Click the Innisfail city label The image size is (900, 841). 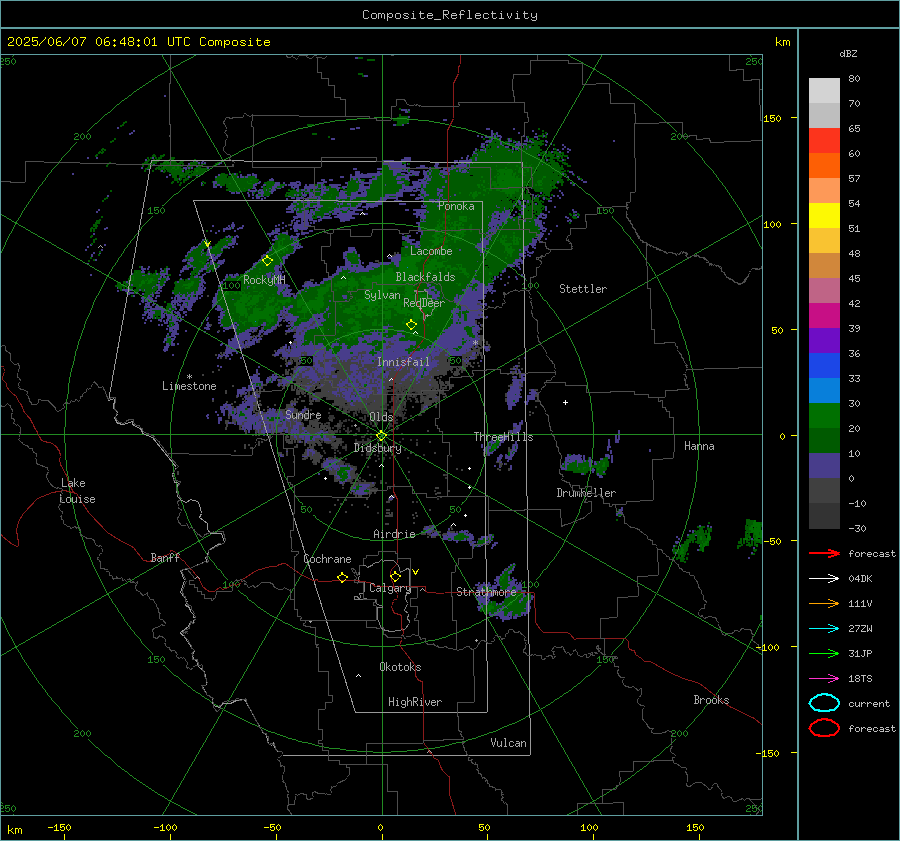[x=403, y=362]
